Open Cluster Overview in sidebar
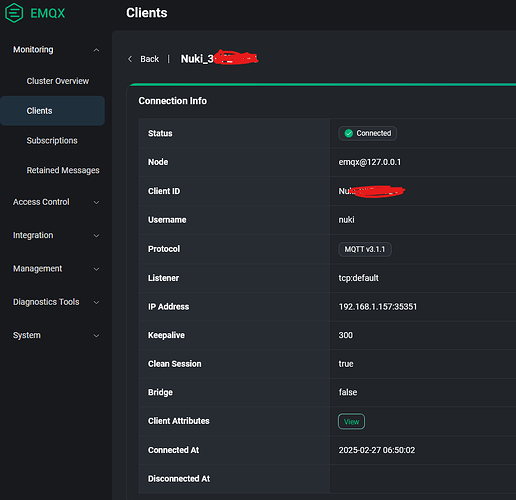This screenshot has width=516, height=500. click(58, 81)
